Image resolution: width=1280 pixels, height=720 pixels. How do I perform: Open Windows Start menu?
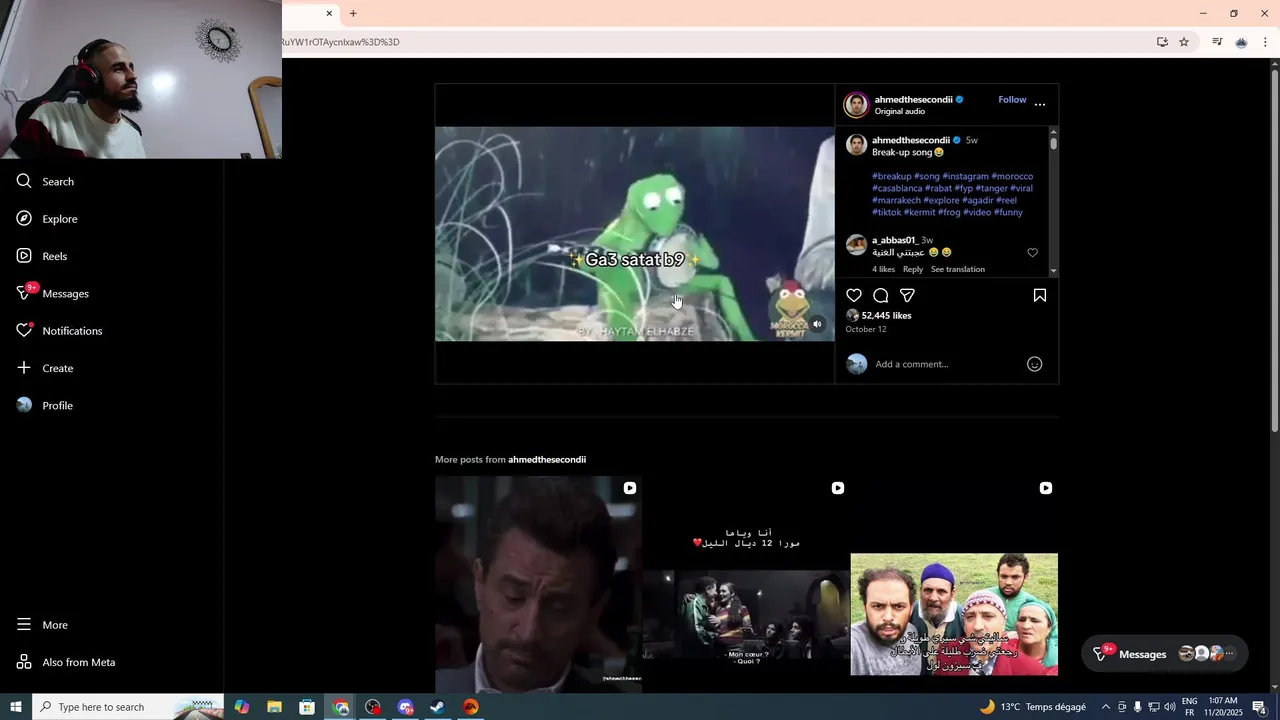click(15, 707)
